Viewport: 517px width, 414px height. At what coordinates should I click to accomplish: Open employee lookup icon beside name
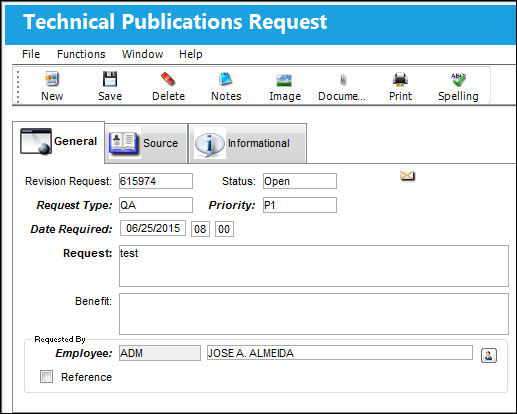click(x=489, y=355)
